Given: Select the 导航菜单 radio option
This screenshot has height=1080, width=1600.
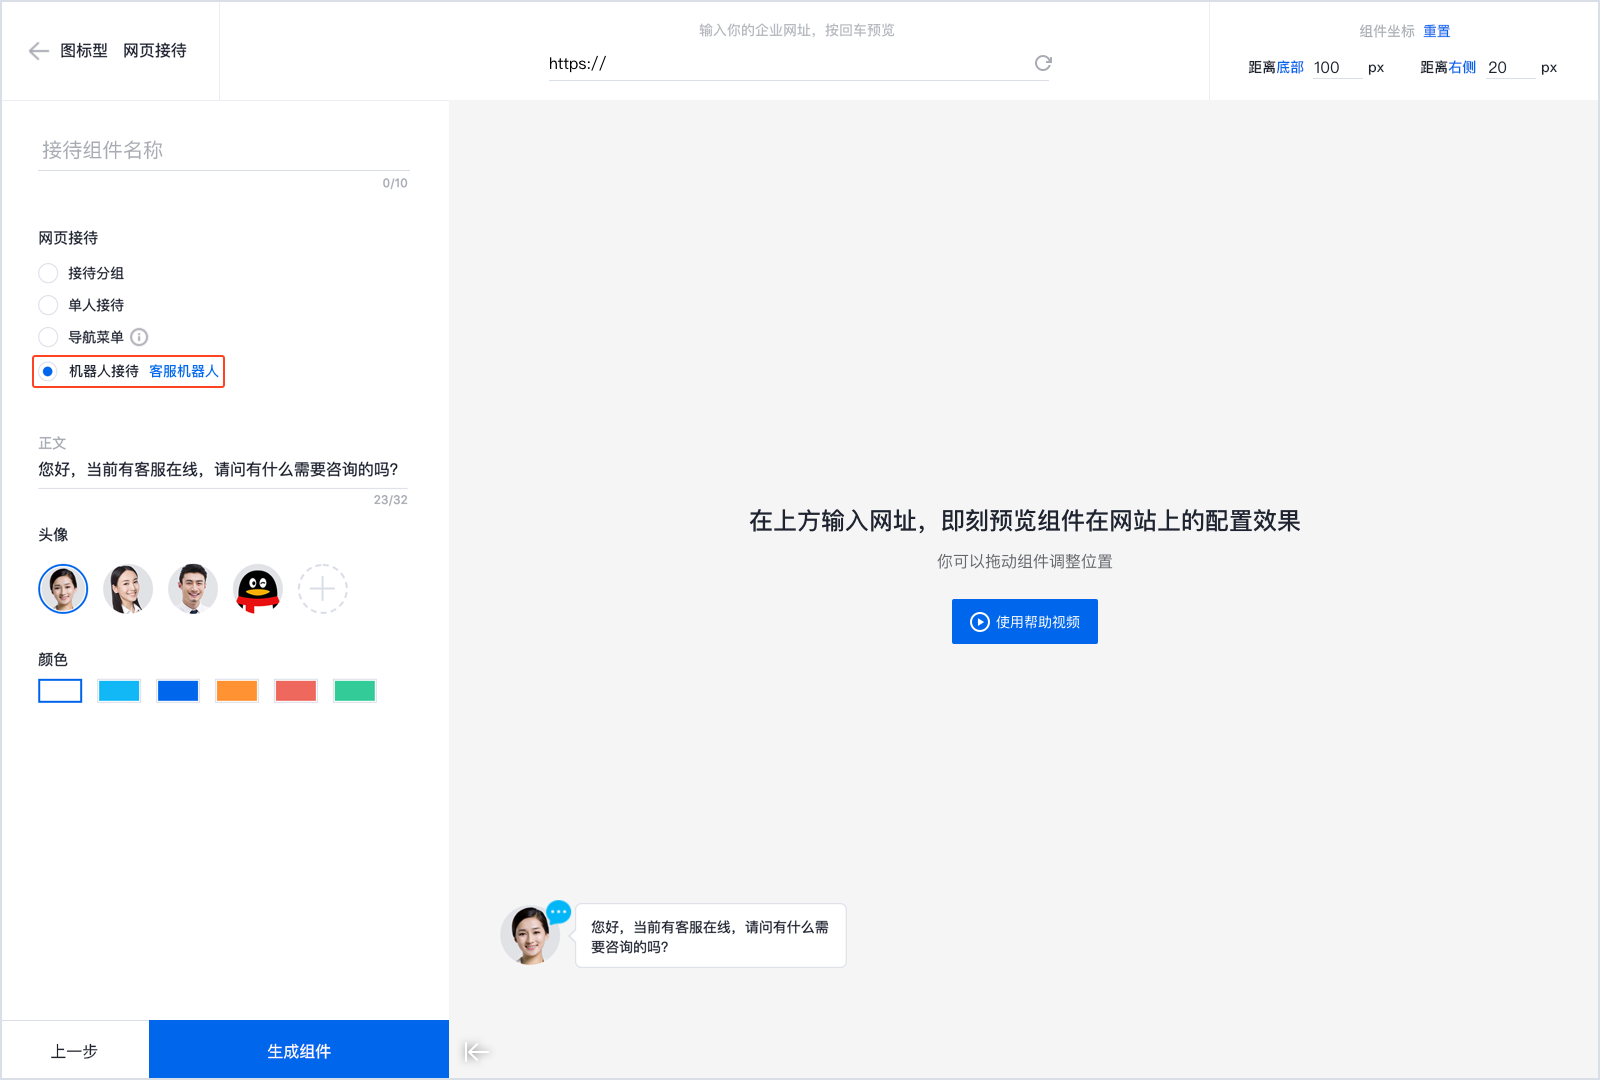Looking at the screenshot, I should pos(48,337).
